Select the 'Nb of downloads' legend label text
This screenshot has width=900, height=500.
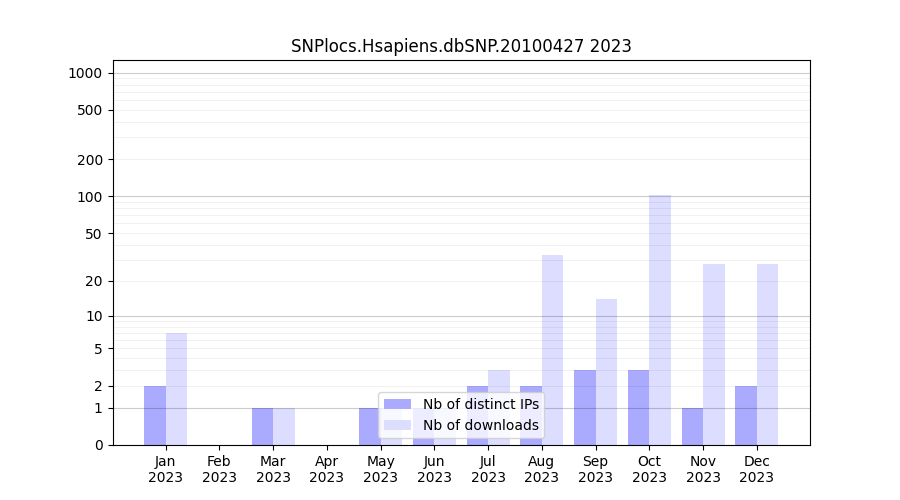coord(480,425)
